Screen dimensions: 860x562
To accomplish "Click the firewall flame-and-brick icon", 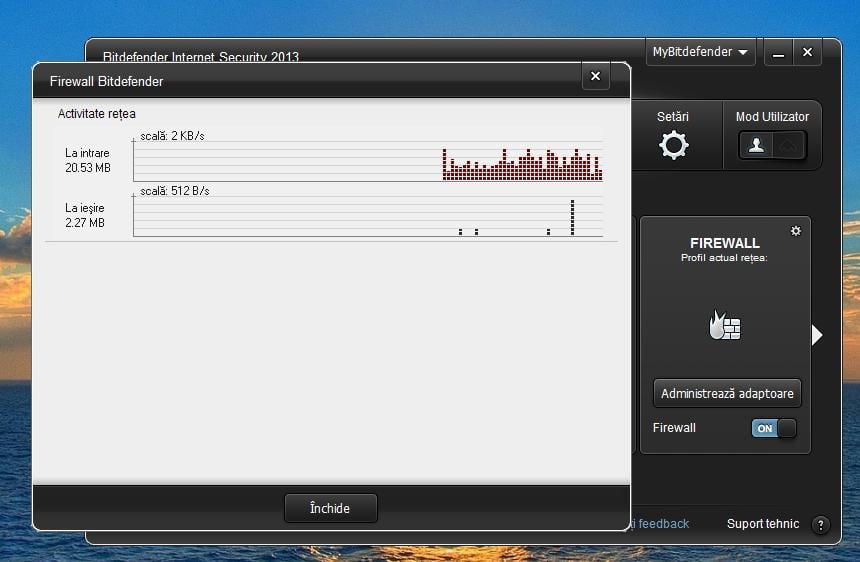I will (x=725, y=325).
